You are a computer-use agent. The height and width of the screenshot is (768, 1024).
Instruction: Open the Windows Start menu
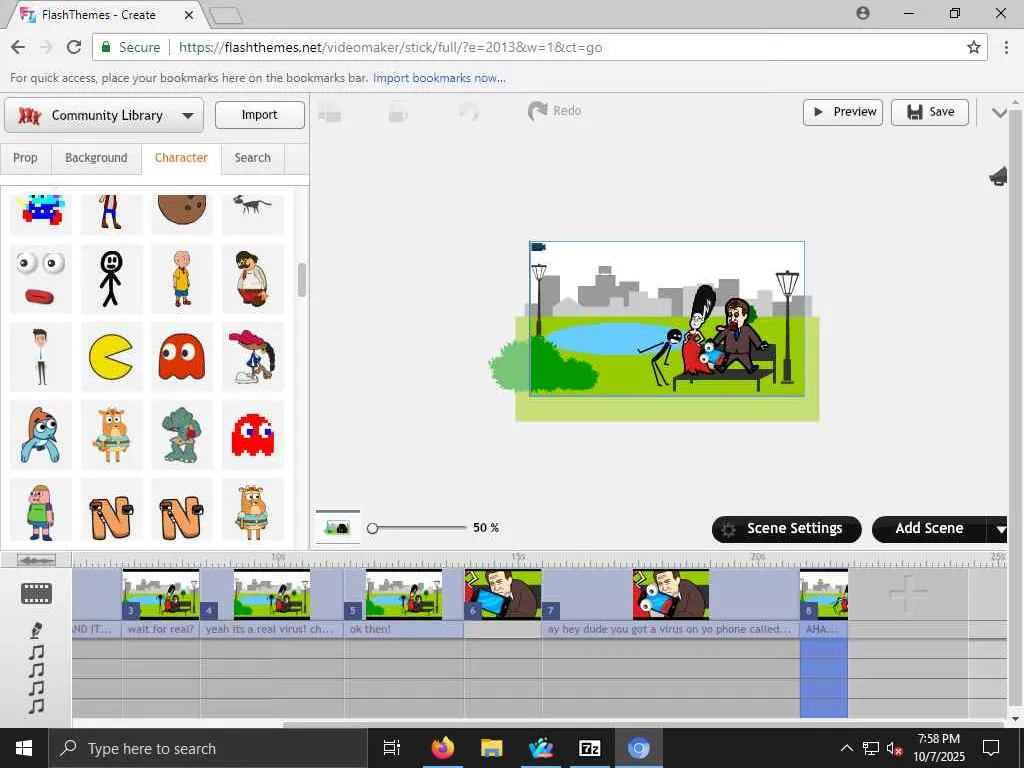point(24,748)
